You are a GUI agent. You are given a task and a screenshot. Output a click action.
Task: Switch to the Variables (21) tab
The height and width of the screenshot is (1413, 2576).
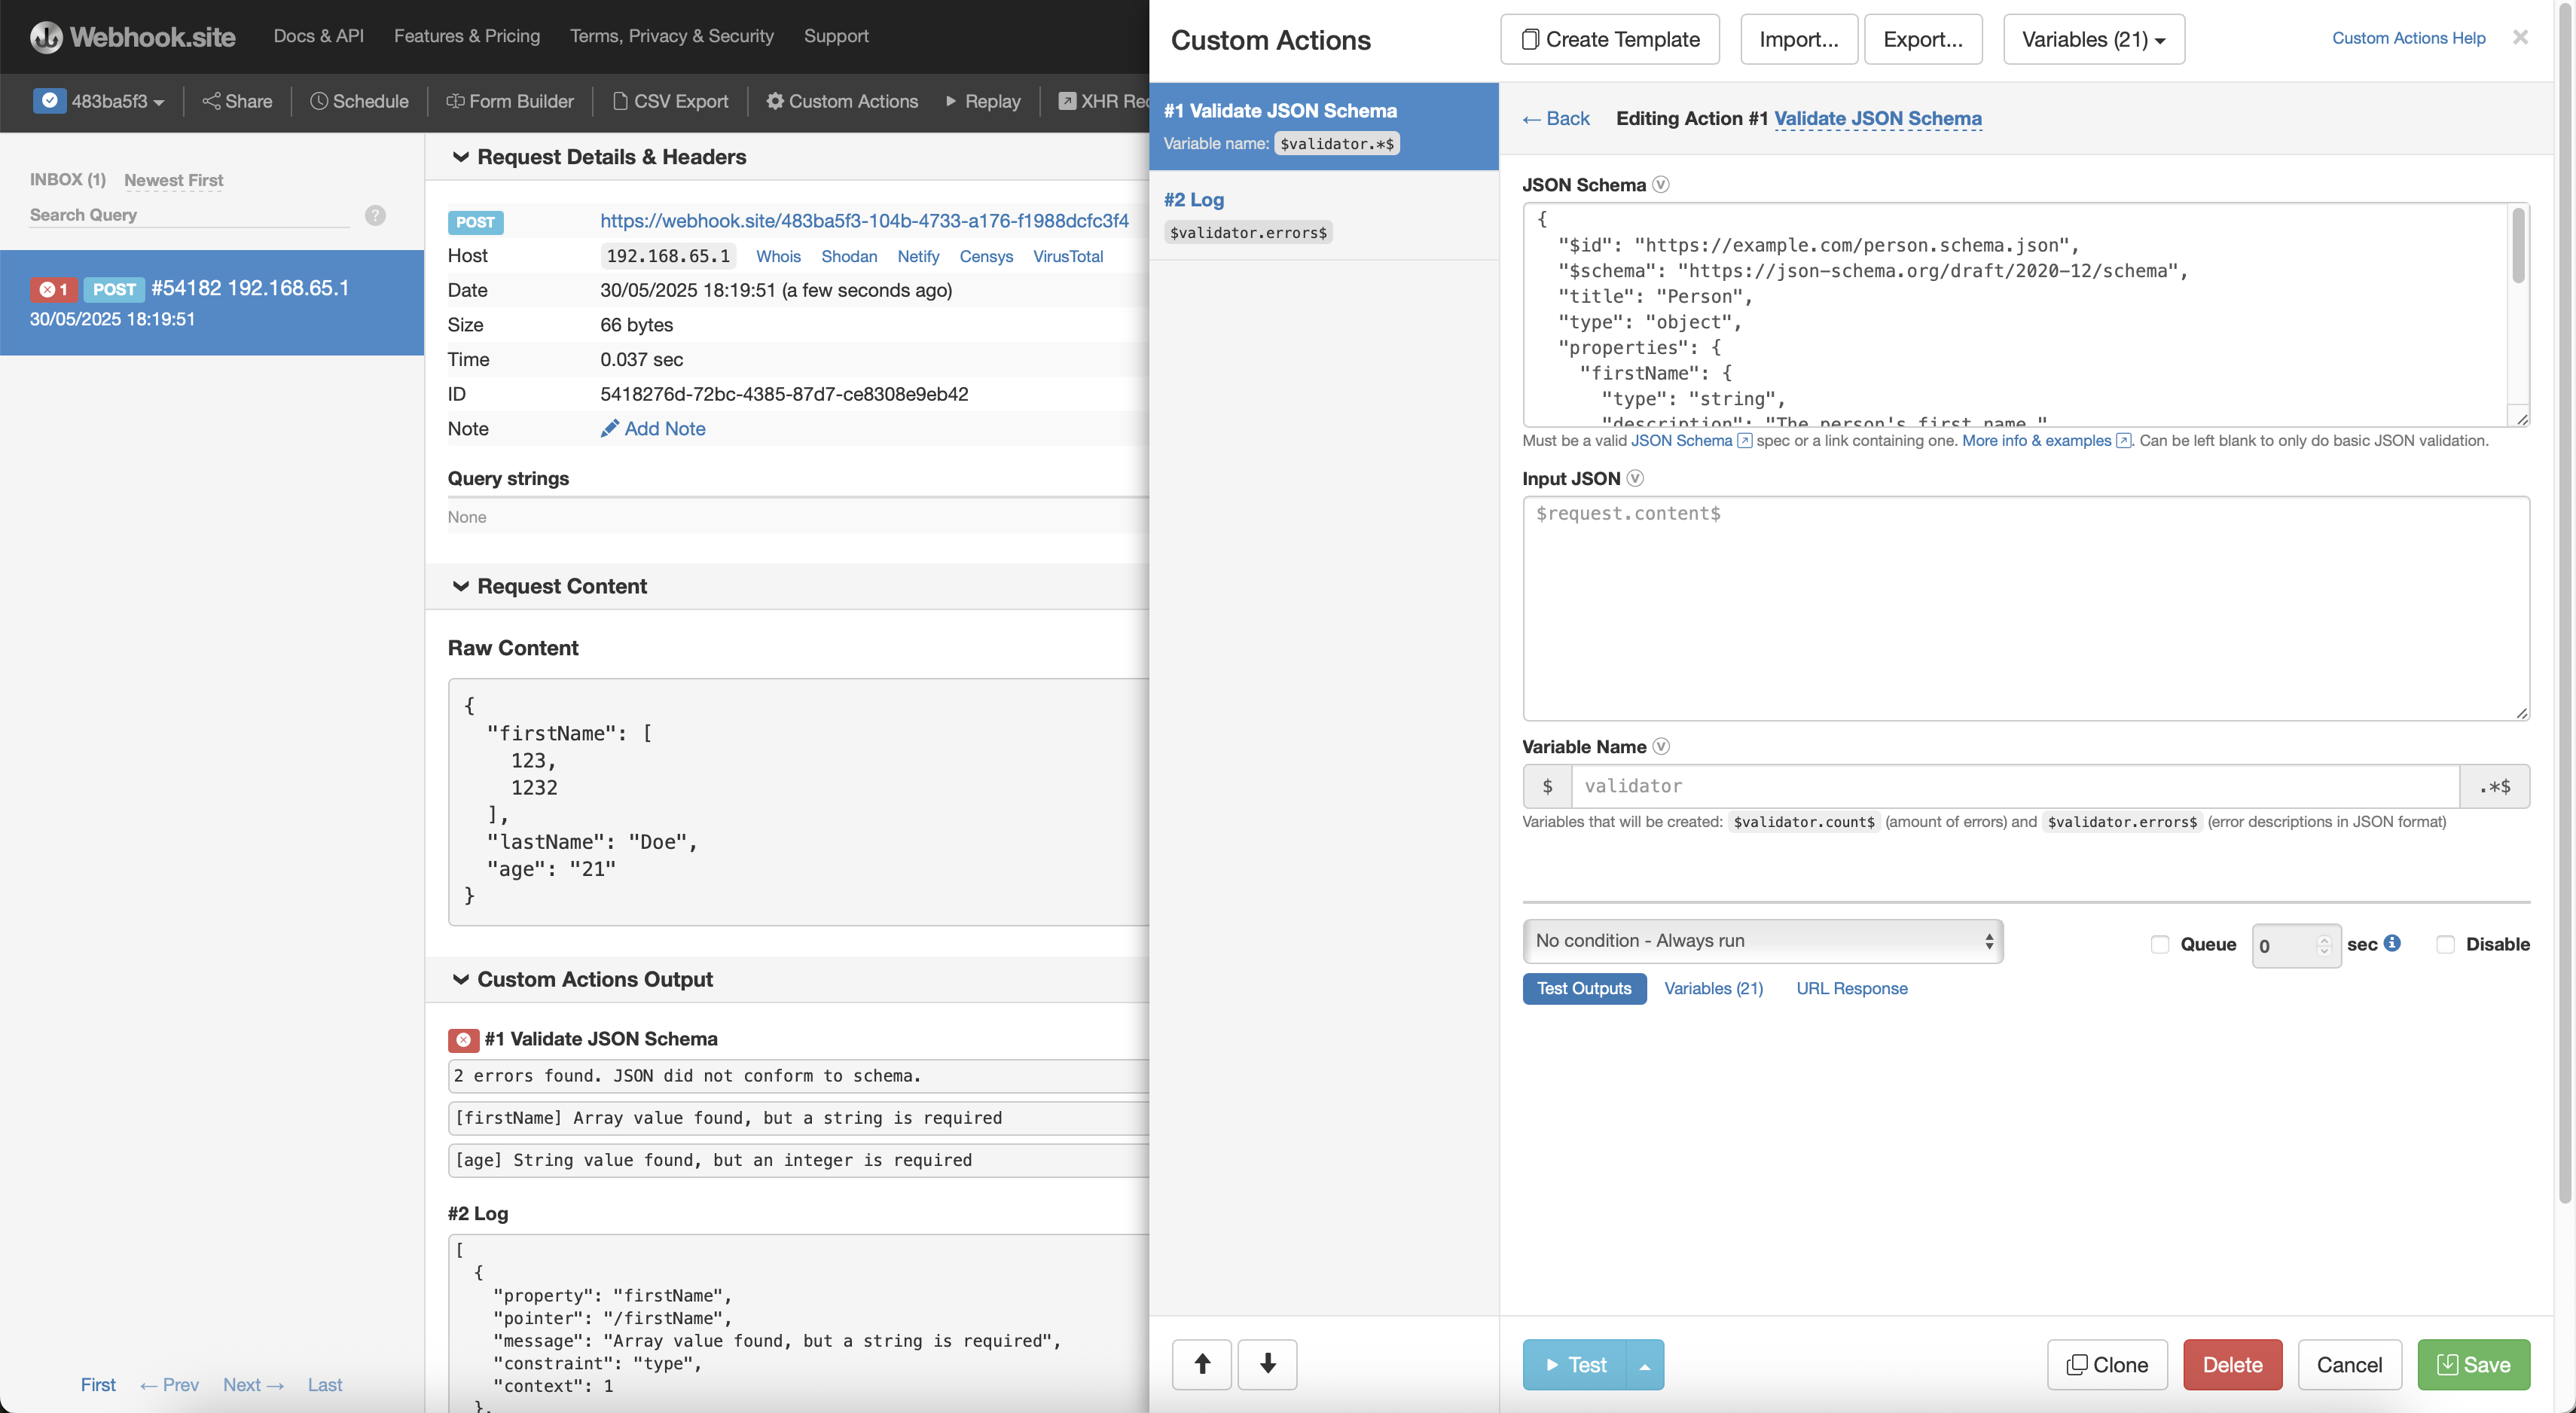tap(1713, 988)
